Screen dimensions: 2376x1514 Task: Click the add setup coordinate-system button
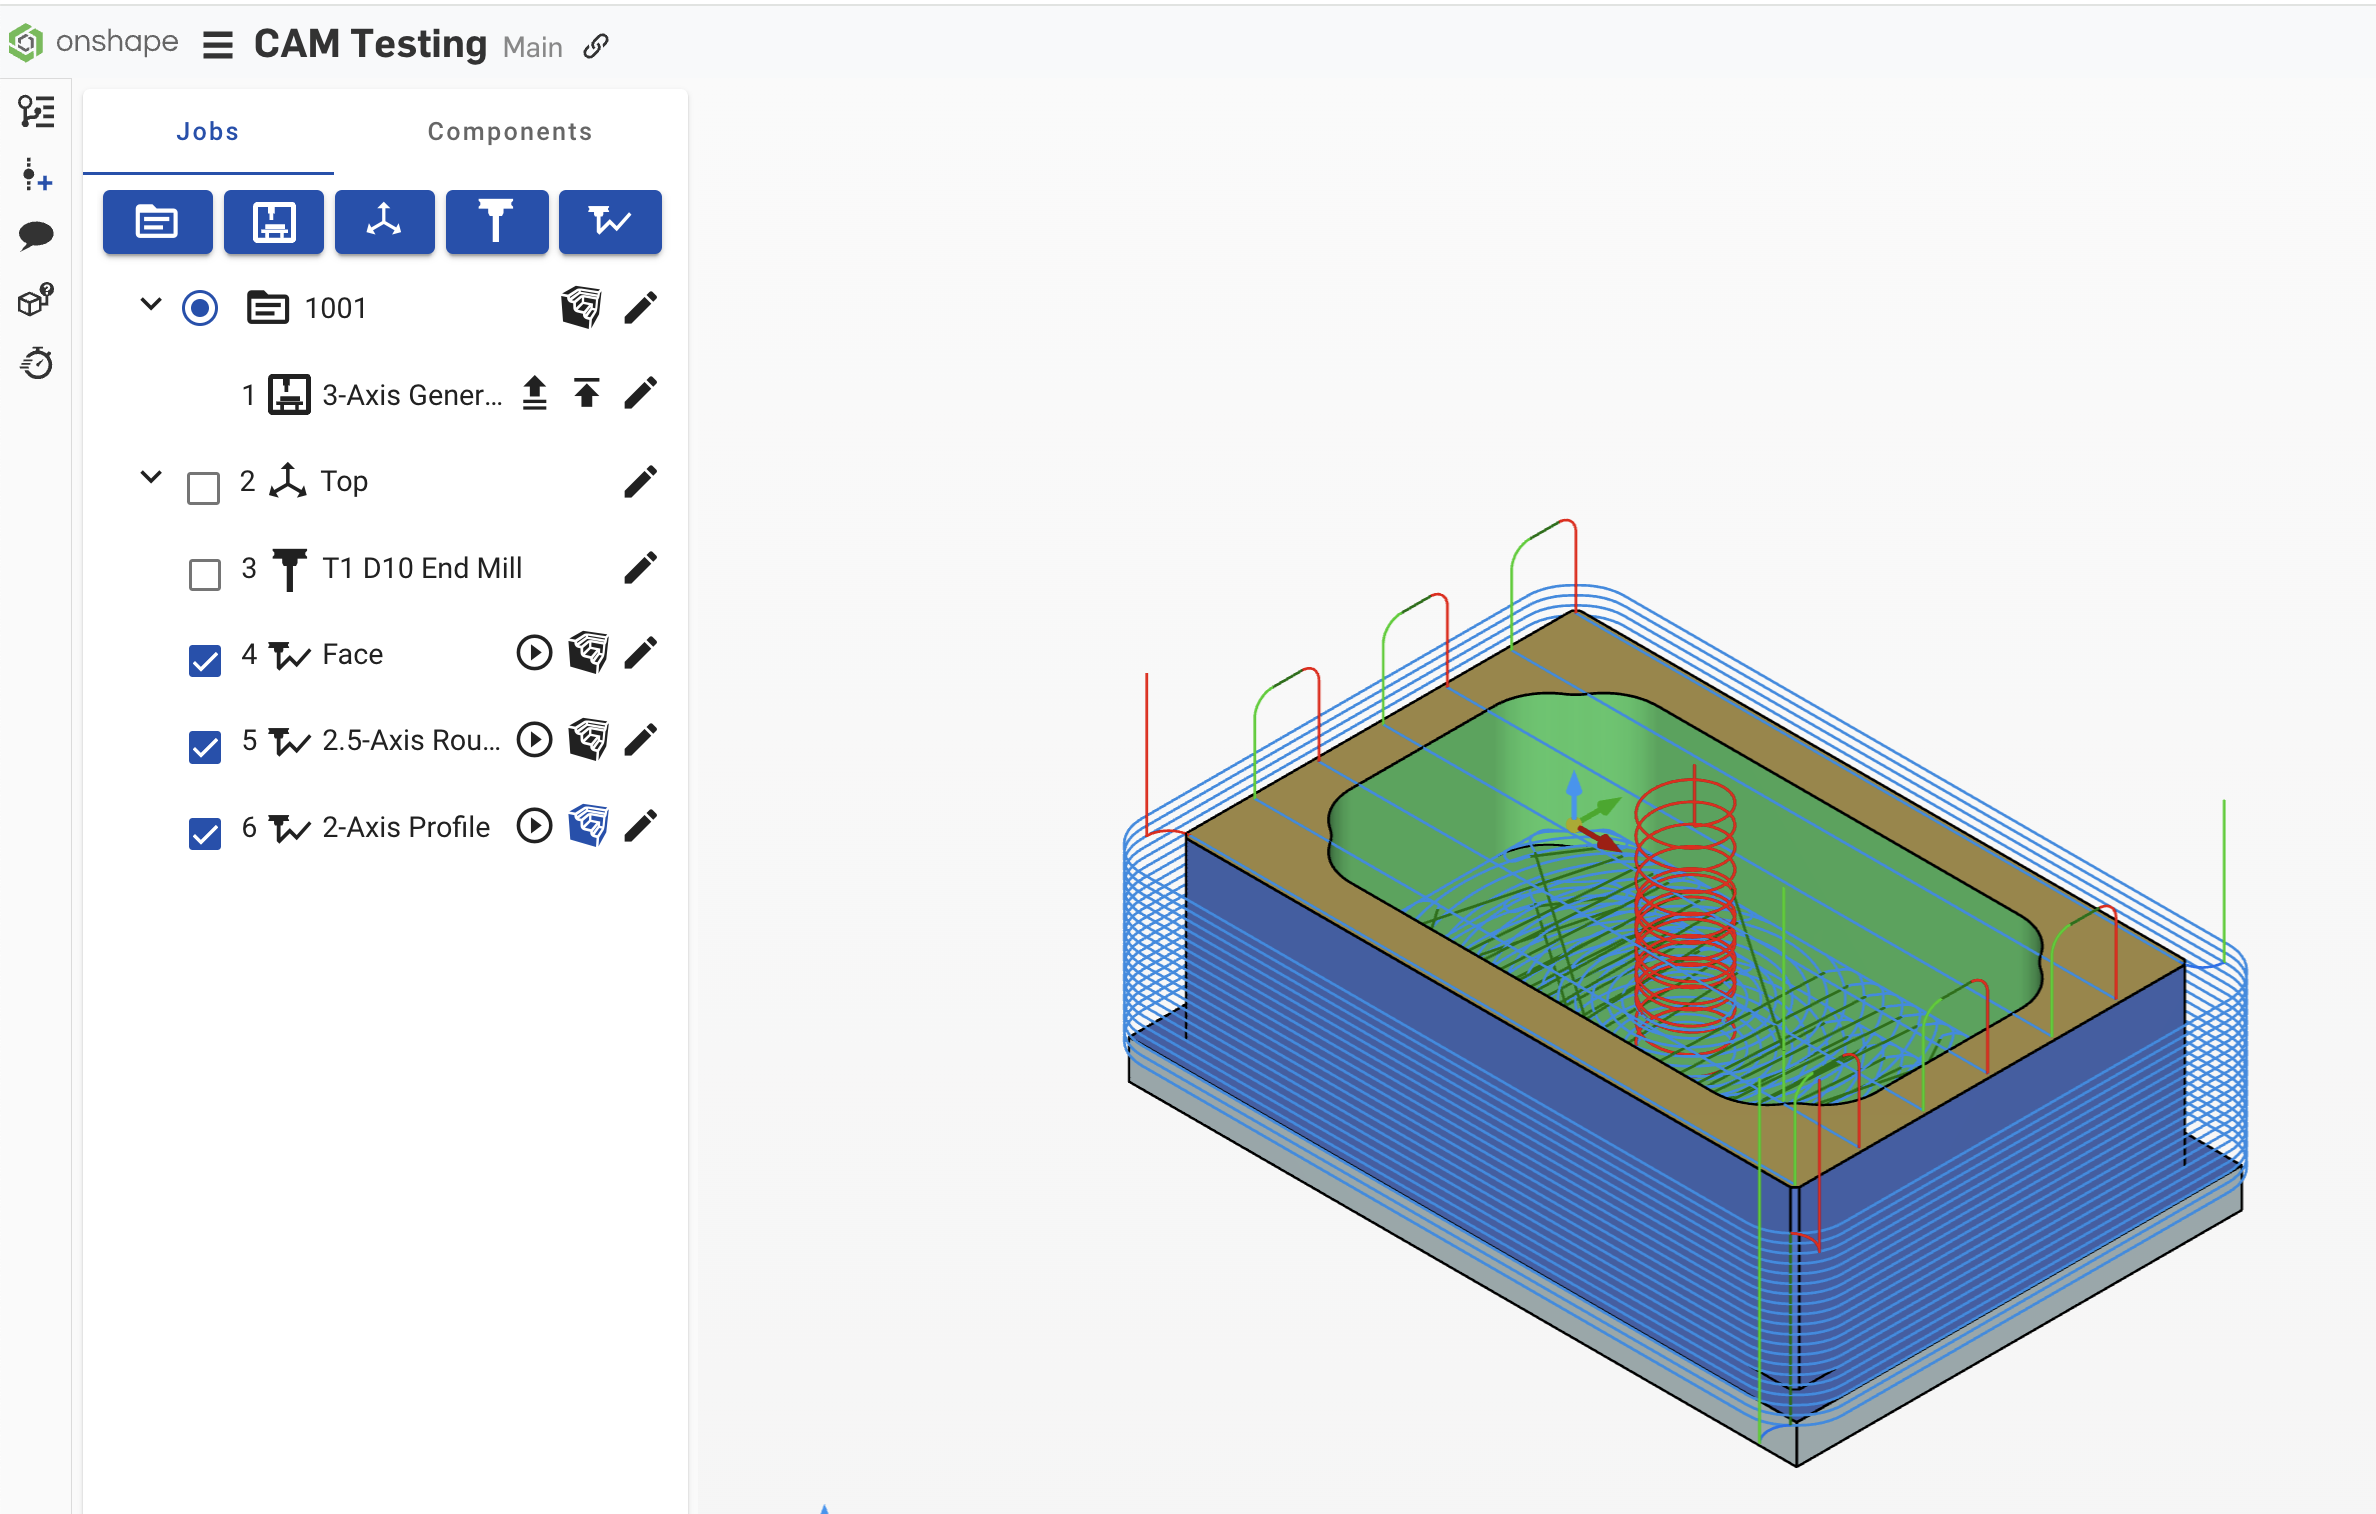384,221
